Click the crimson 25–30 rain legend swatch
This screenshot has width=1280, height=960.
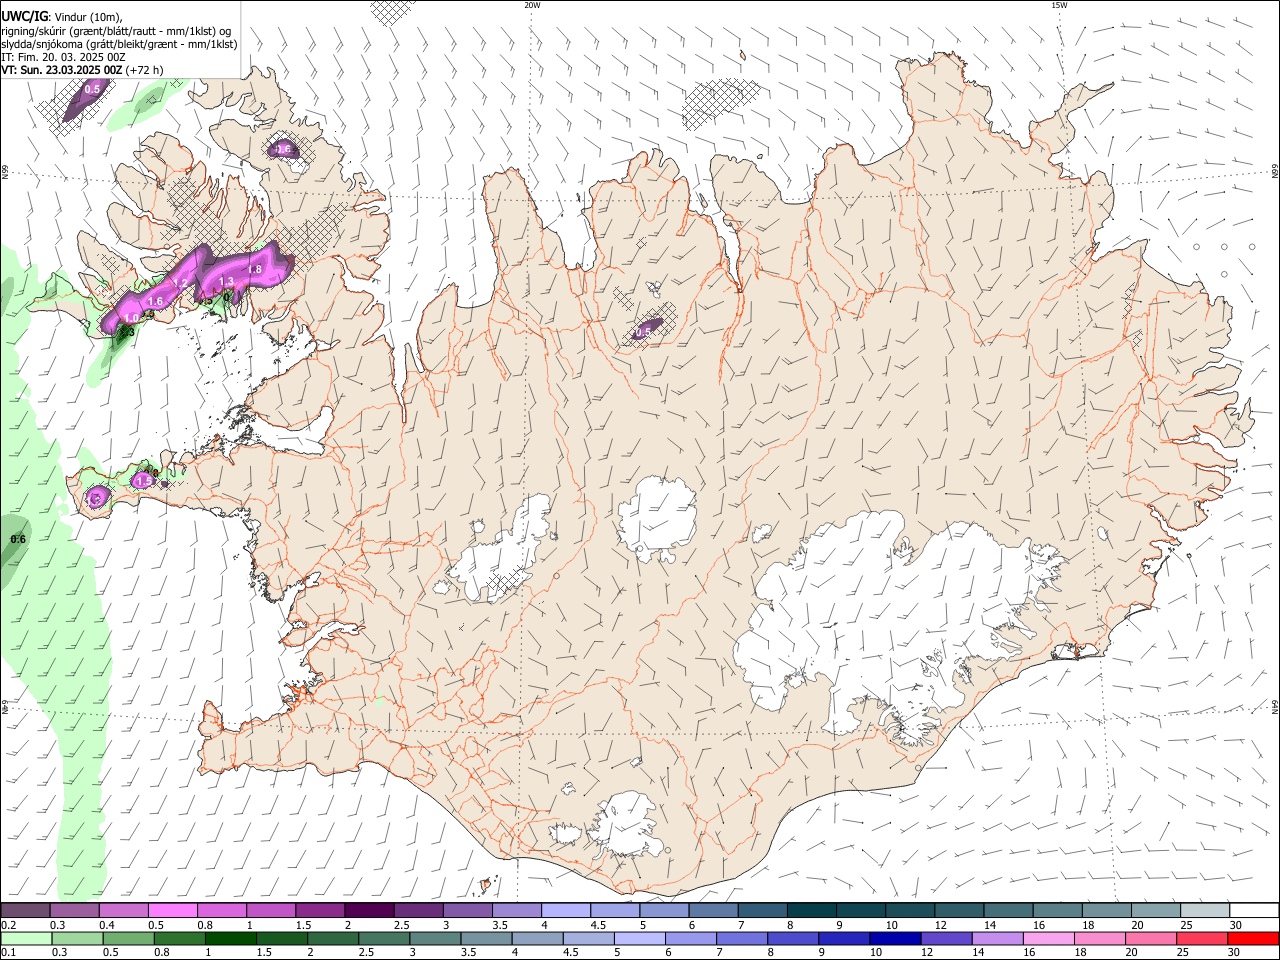pyautogui.click(x=1203, y=938)
